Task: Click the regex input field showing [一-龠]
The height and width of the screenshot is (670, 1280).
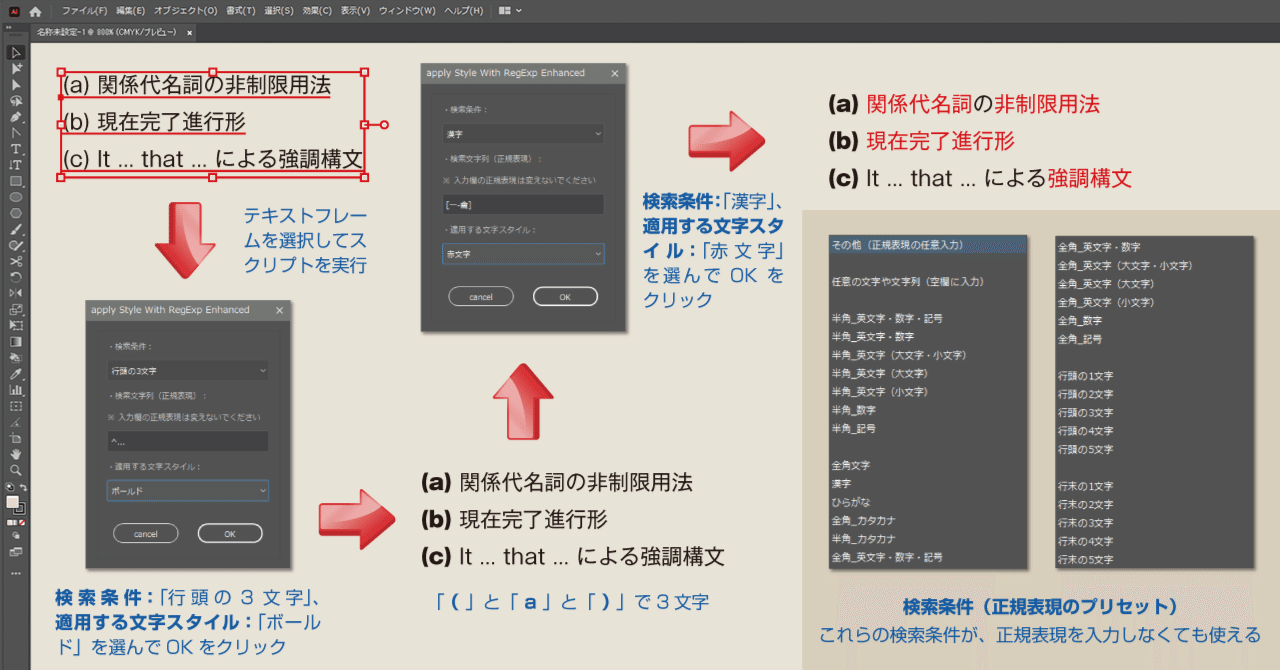Action: click(x=522, y=205)
